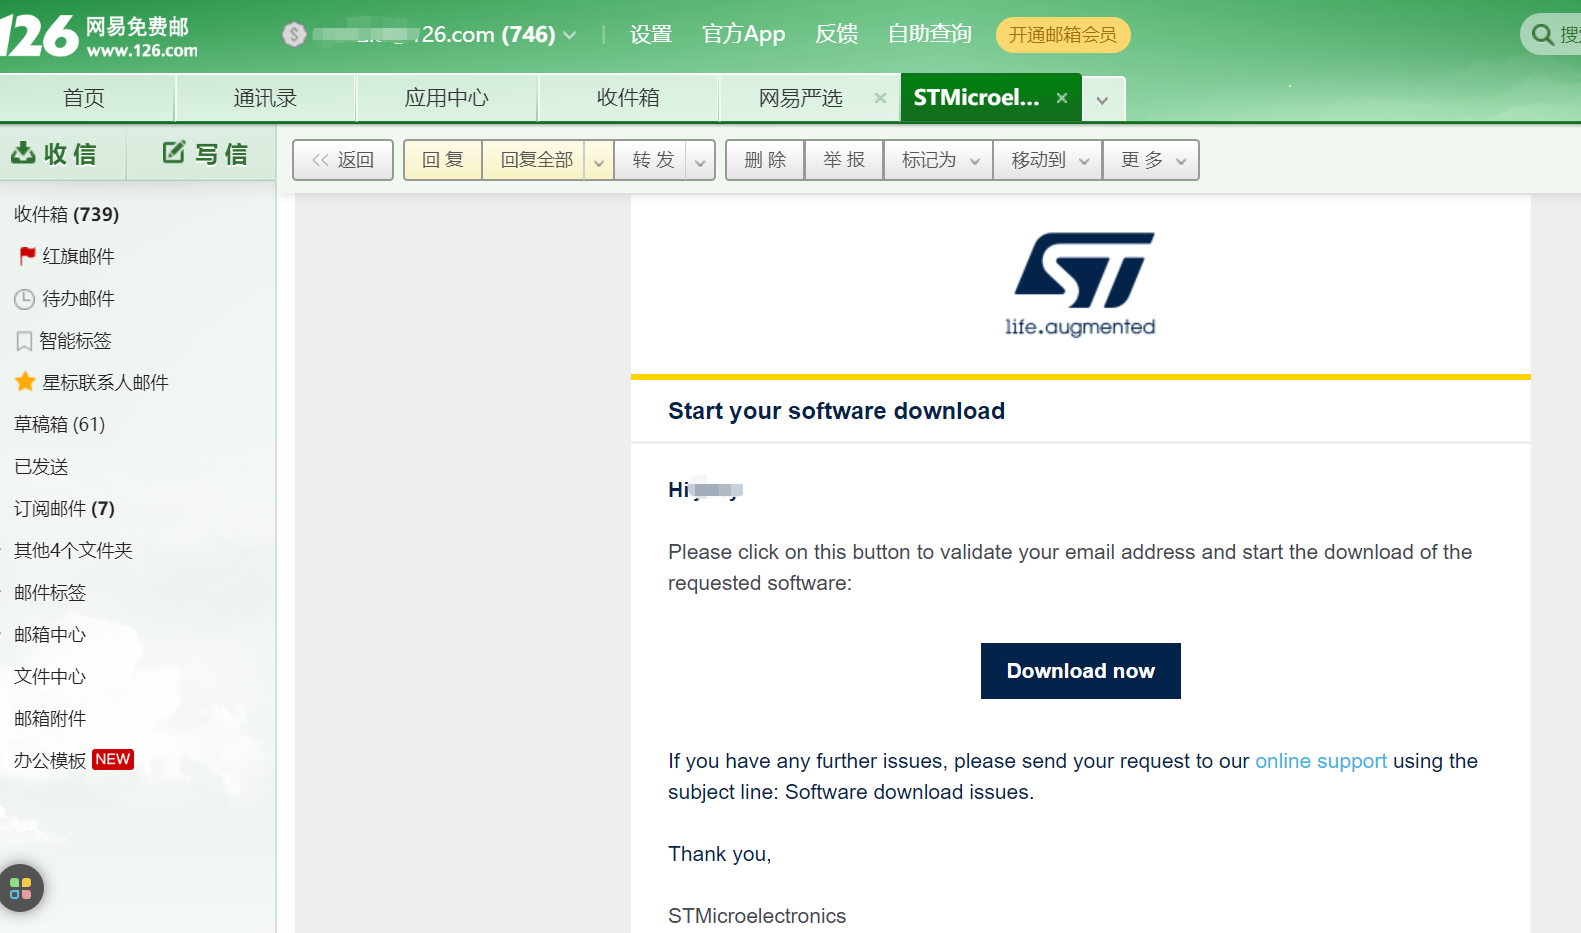Open 待办邮件 folder
The height and width of the screenshot is (933, 1581).
coord(78,298)
